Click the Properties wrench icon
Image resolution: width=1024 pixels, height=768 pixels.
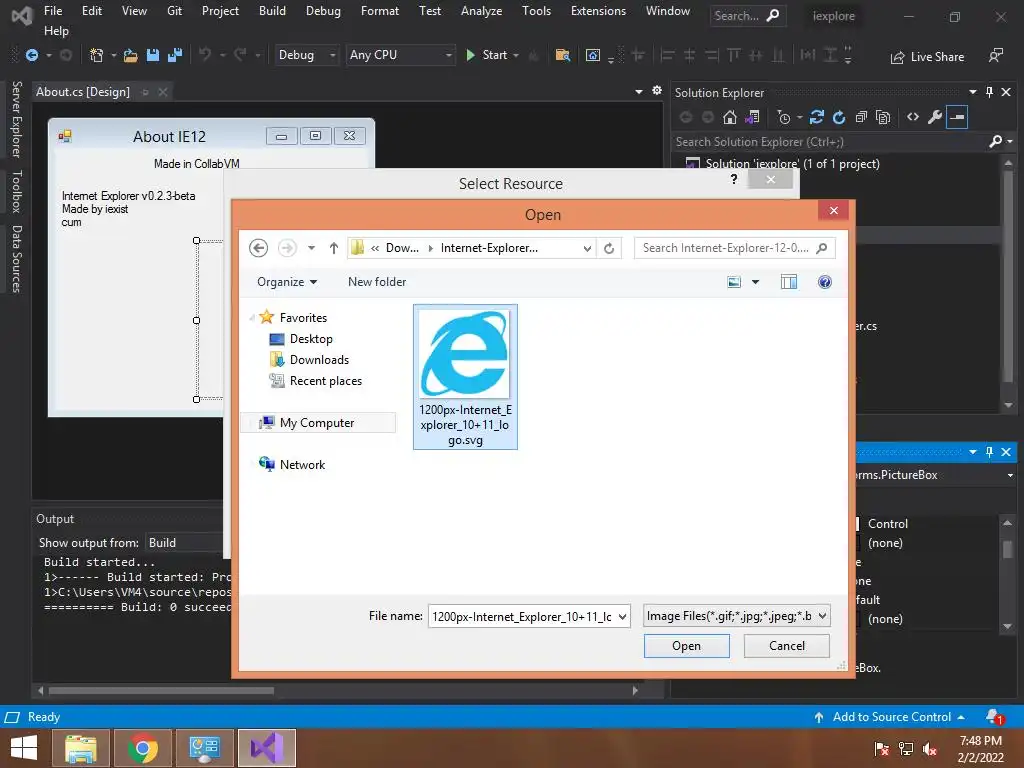[935, 117]
